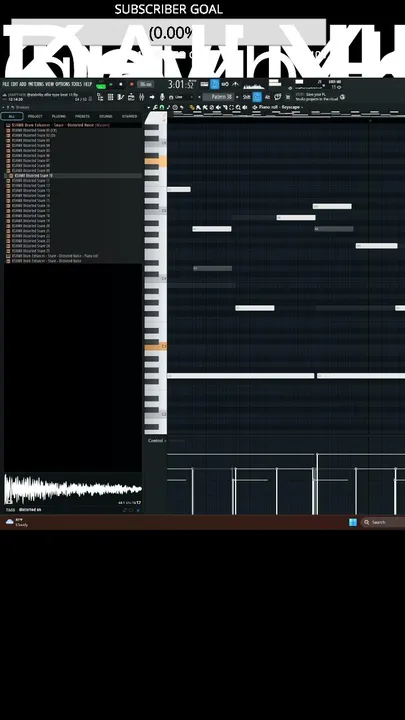This screenshot has width=405, height=720.
Task: Open the piano roll menu arrow
Action: coord(149,107)
